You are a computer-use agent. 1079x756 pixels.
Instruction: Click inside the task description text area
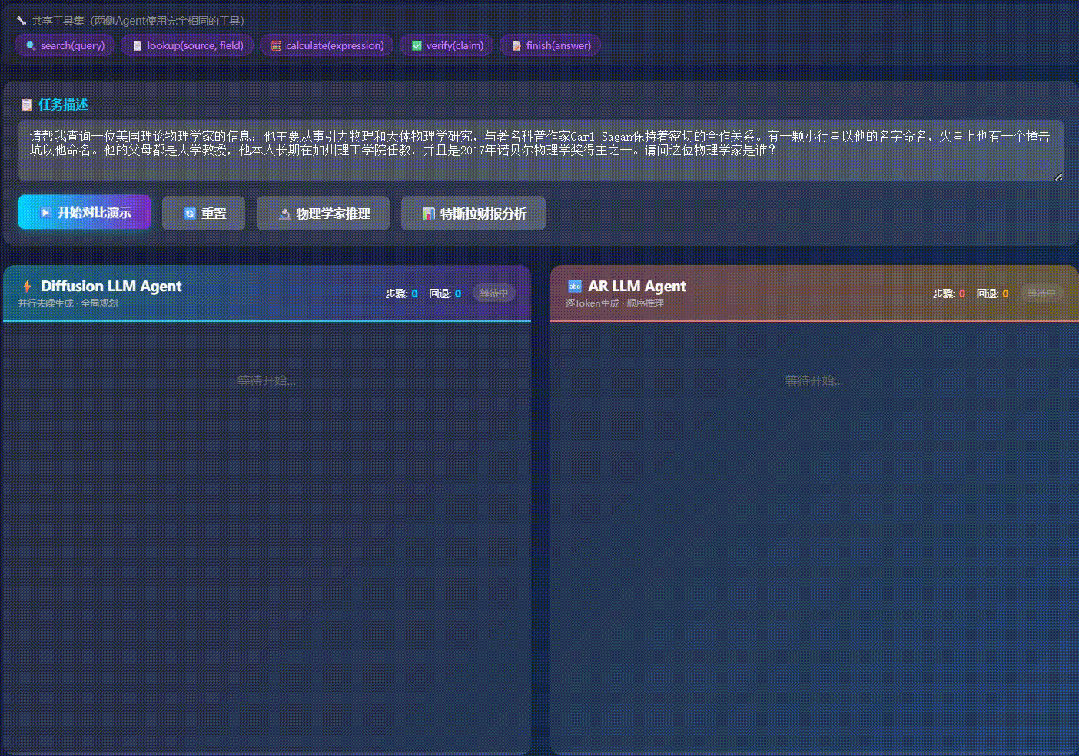[540, 150]
